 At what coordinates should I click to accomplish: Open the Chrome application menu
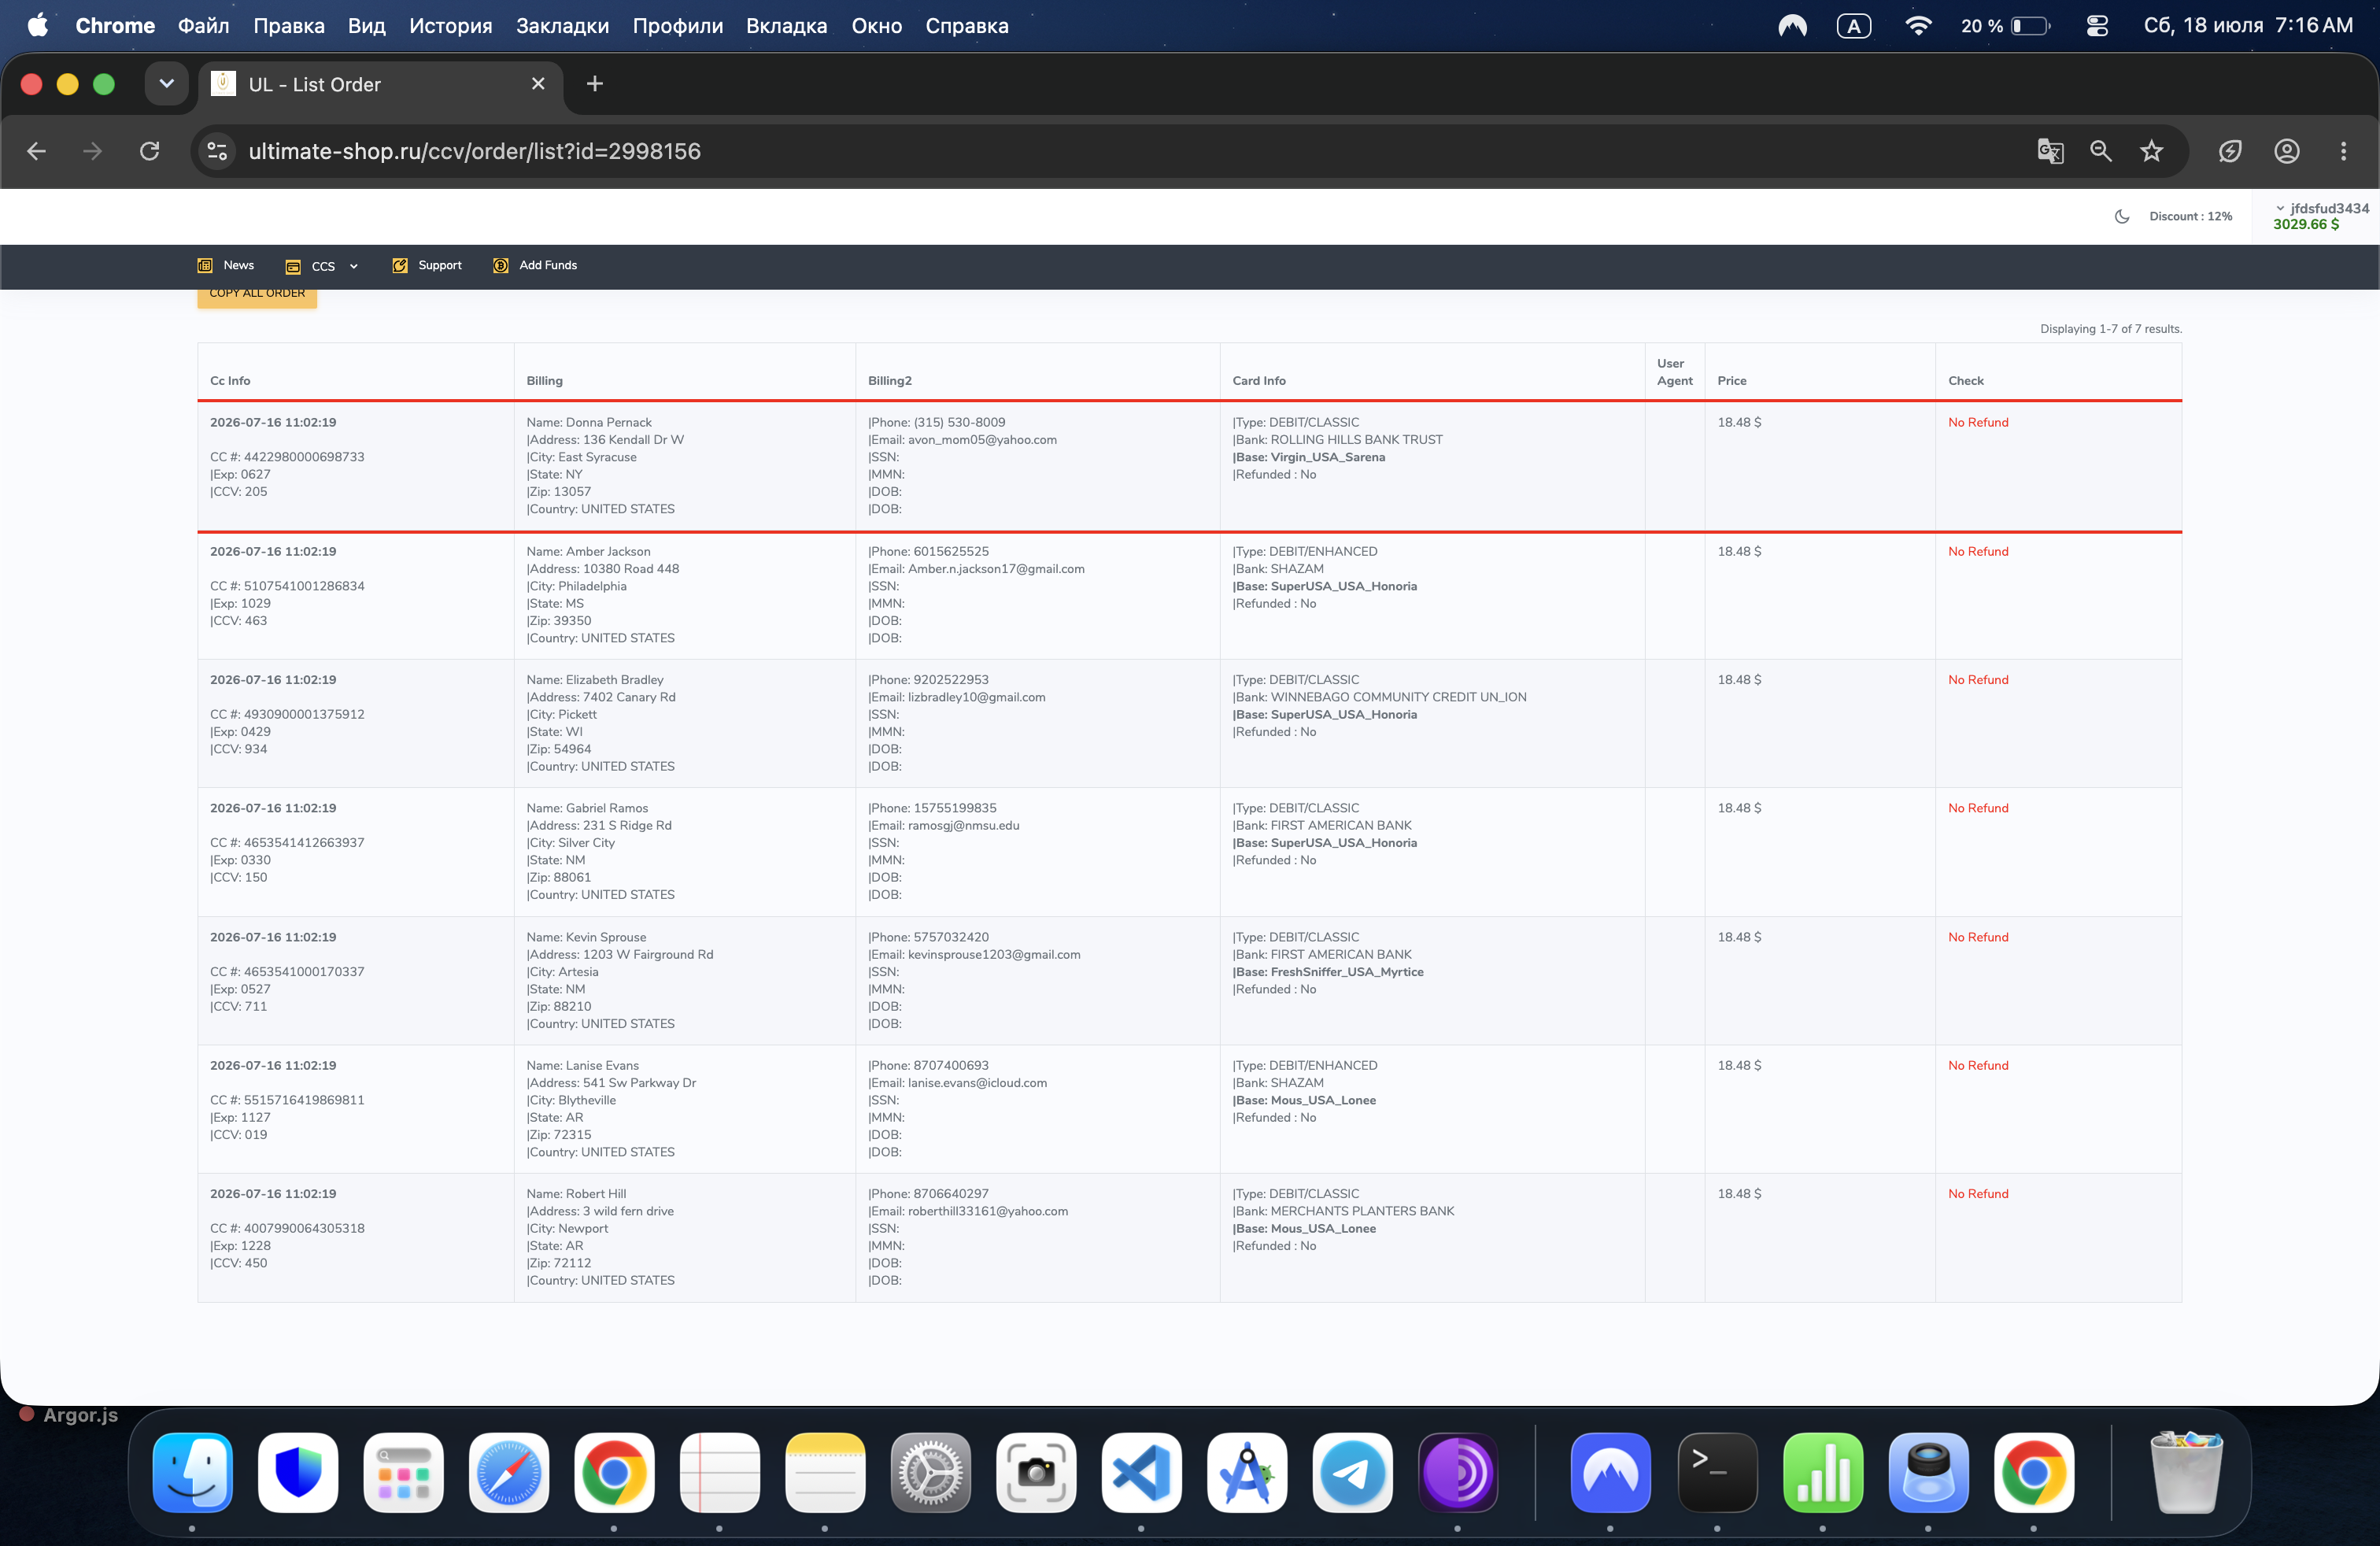[x=115, y=26]
